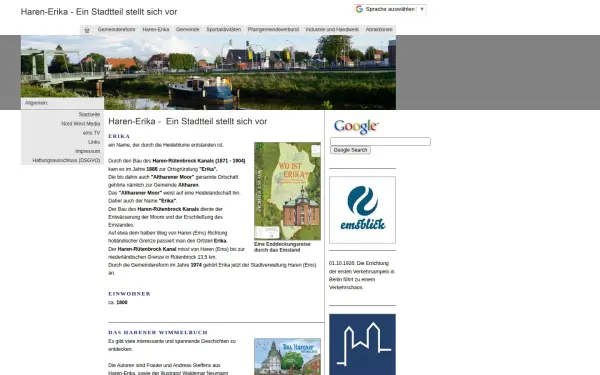Click the EINWOHNER section heading

coord(129,294)
